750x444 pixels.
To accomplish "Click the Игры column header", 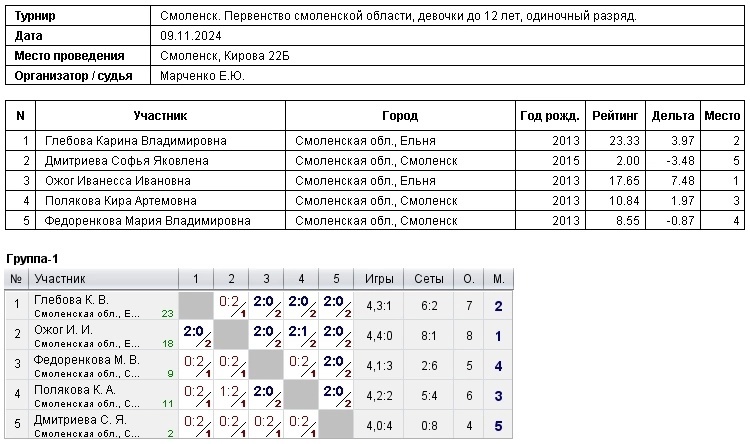I will pyautogui.click(x=379, y=279).
